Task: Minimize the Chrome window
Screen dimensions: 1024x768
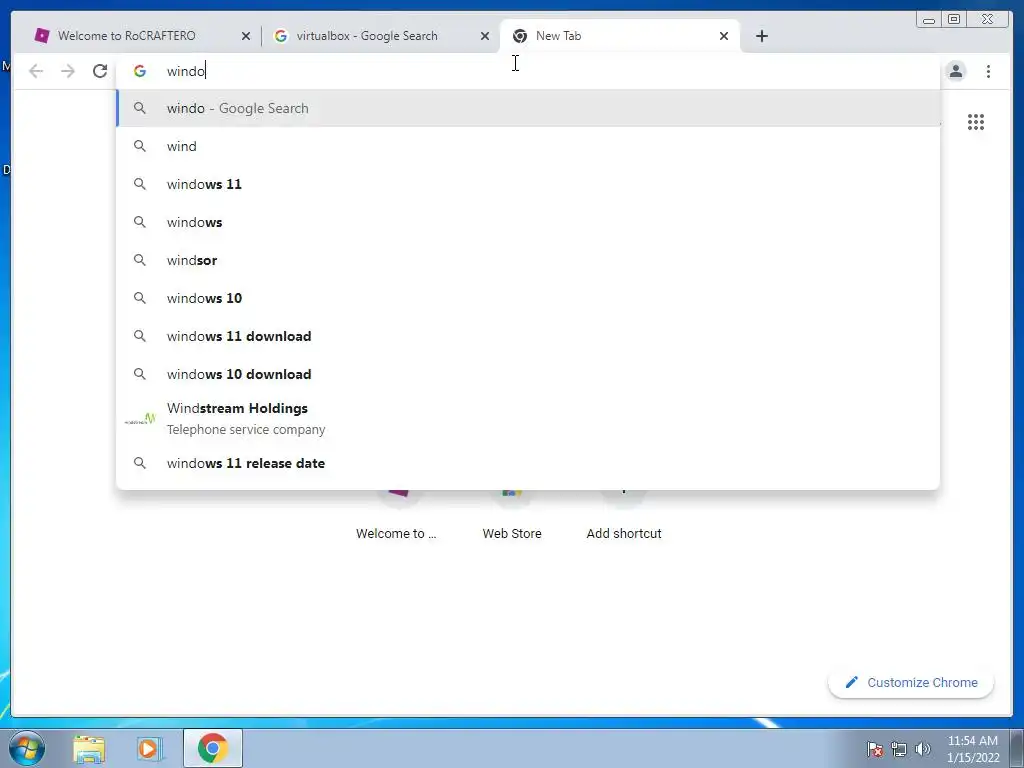Action: point(929,20)
